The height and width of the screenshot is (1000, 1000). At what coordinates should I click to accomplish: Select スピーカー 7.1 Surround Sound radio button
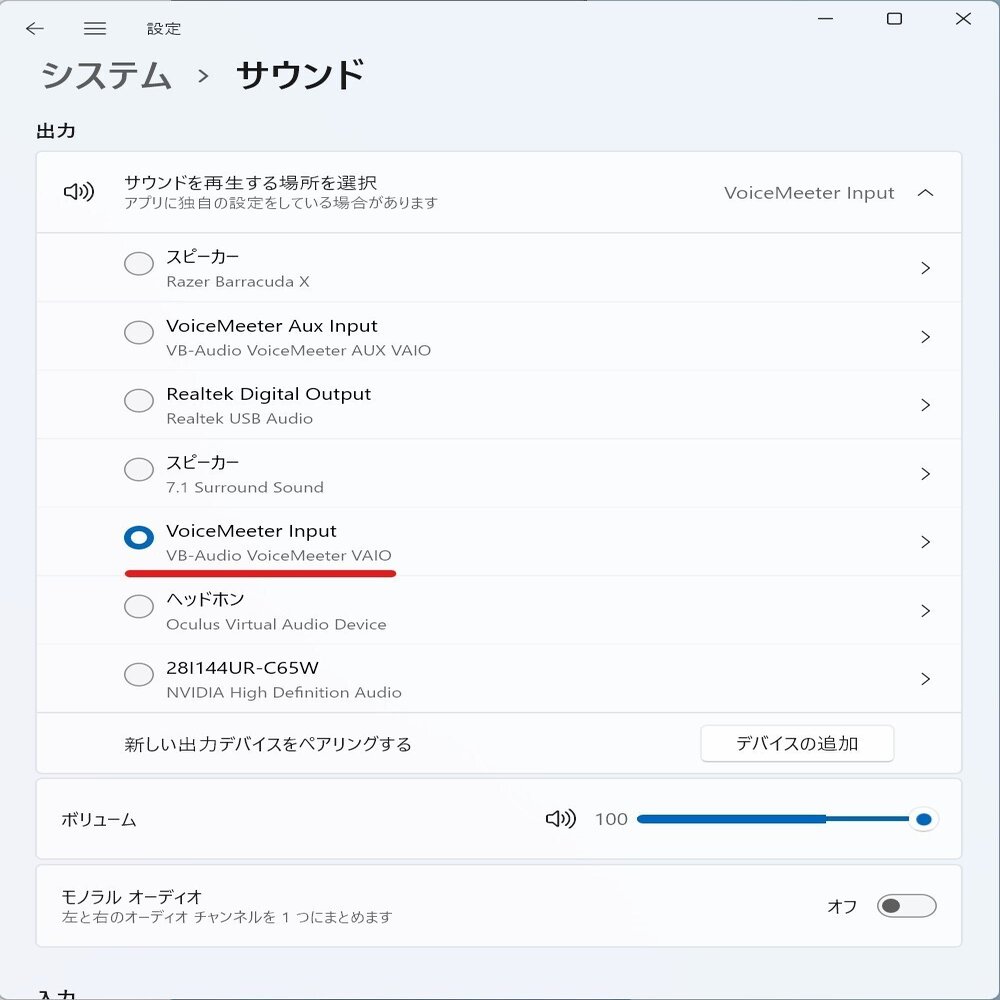(x=138, y=469)
